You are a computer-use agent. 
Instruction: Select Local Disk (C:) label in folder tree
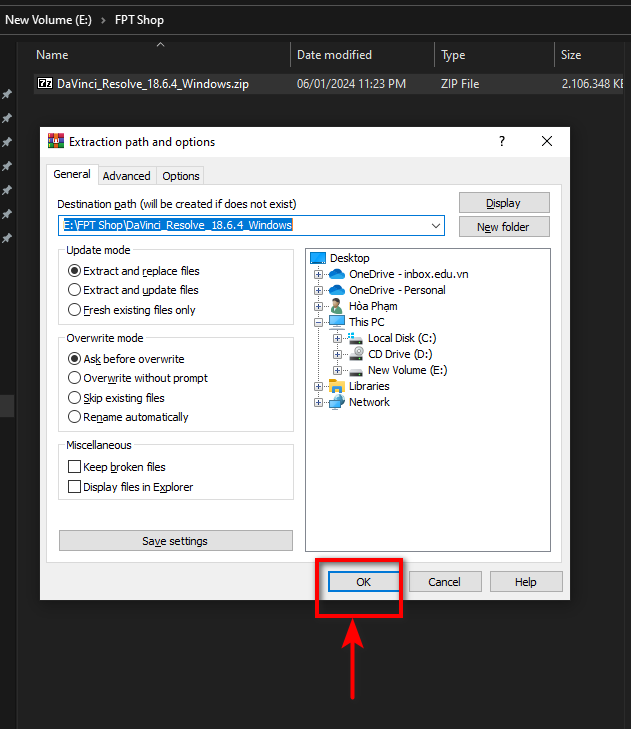(402, 338)
